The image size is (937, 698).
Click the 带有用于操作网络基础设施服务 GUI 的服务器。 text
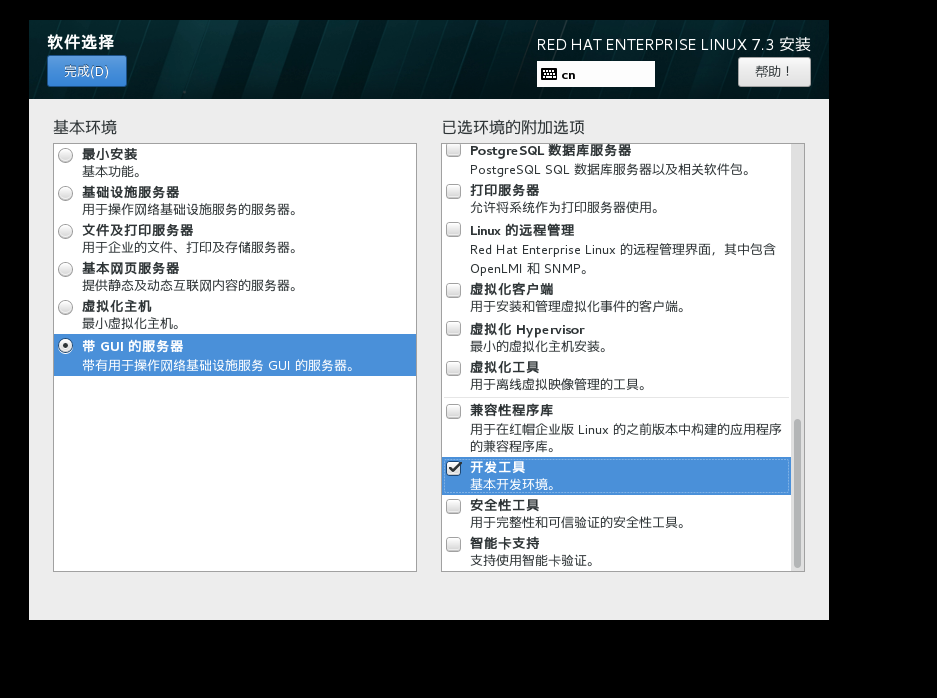218,365
